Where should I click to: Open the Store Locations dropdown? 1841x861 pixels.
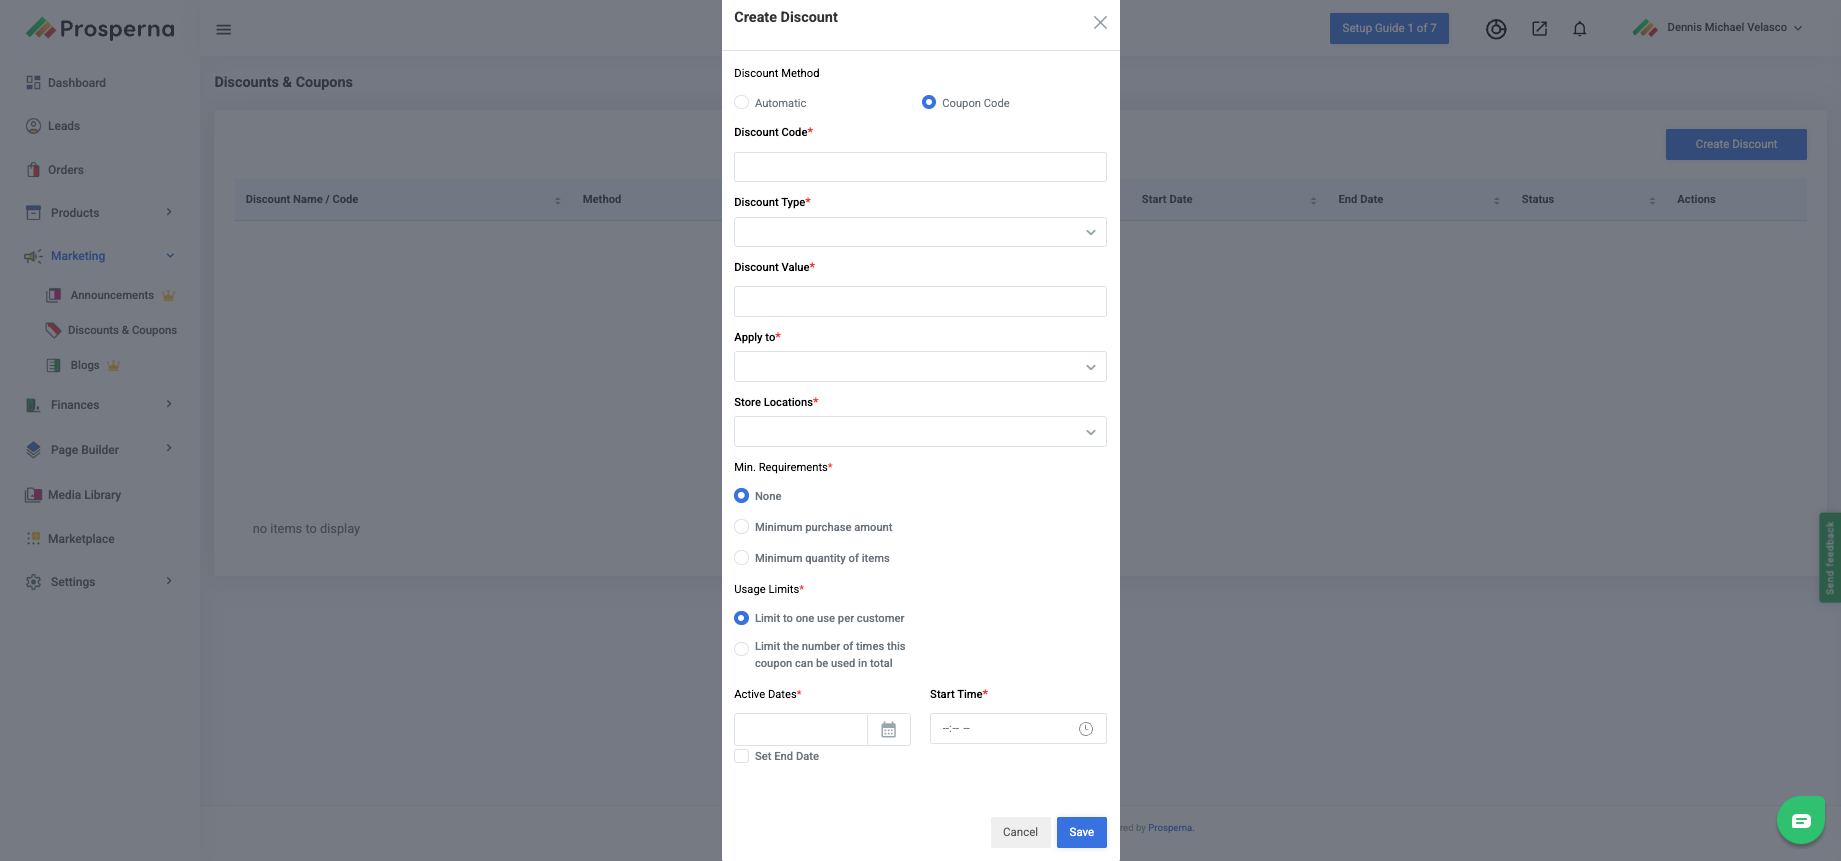click(x=920, y=432)
